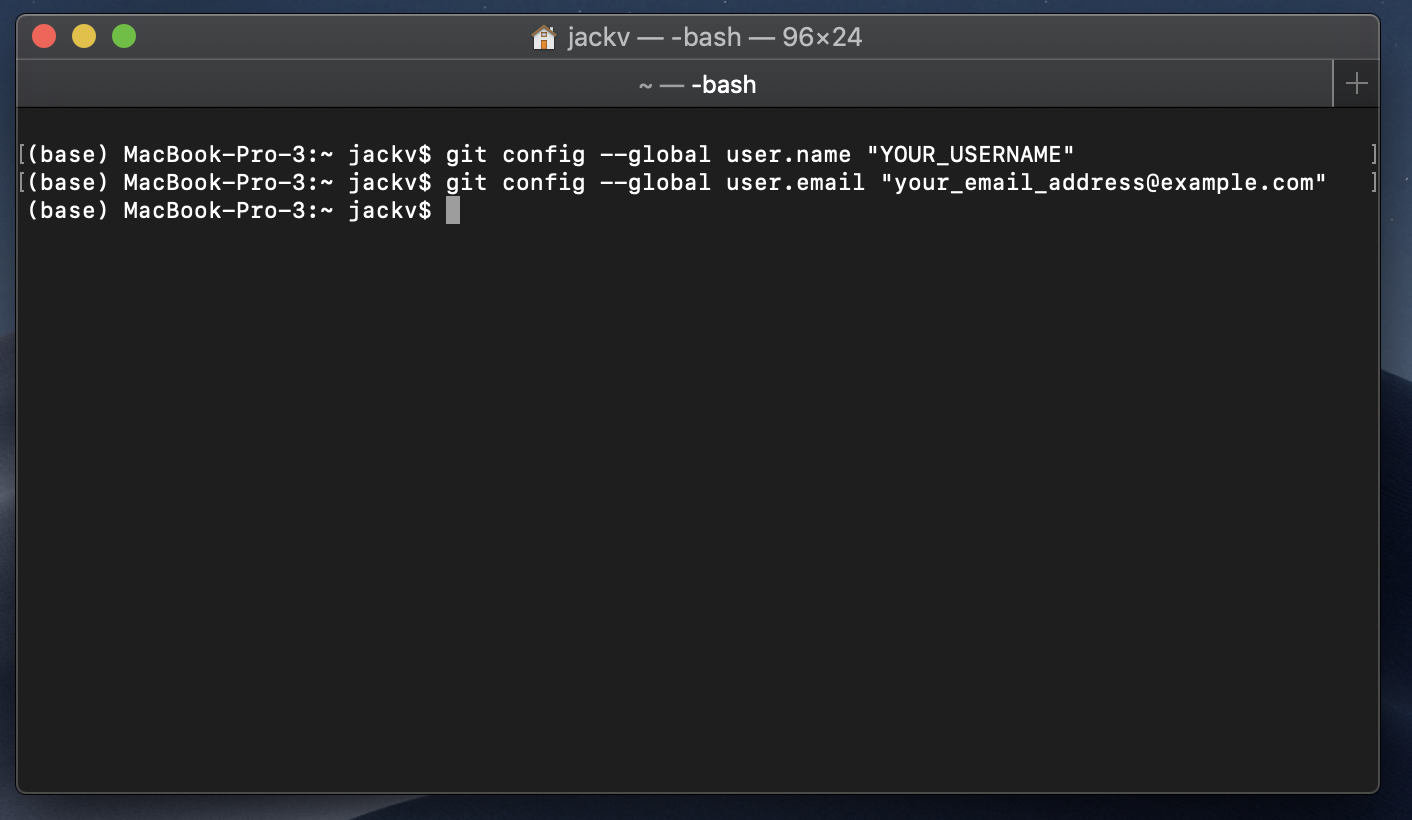Click the home folder proxy icon in the title bar
Screen dimensions: 1412x820
544,36
